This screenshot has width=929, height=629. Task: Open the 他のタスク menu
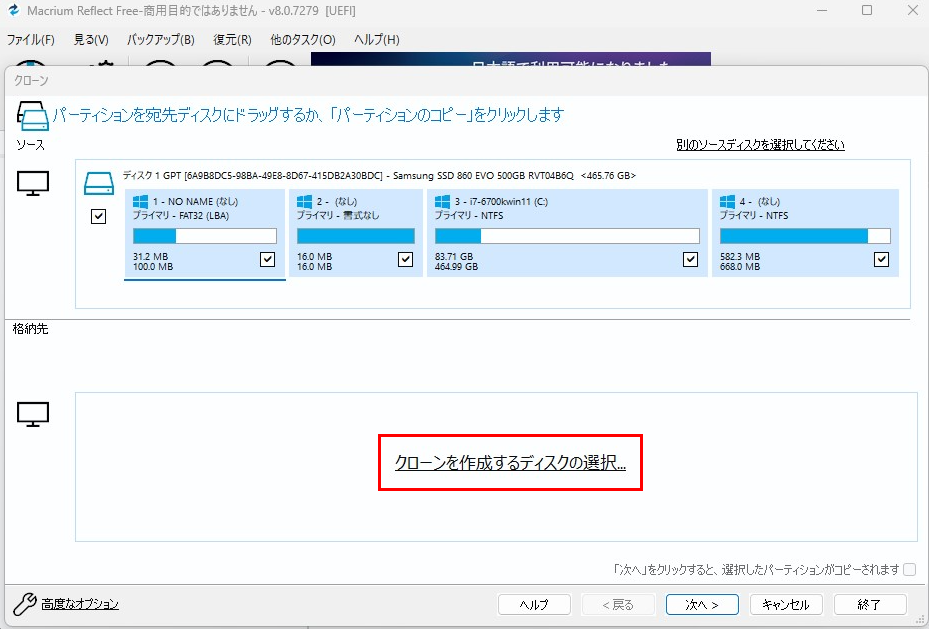pos(301,39)
